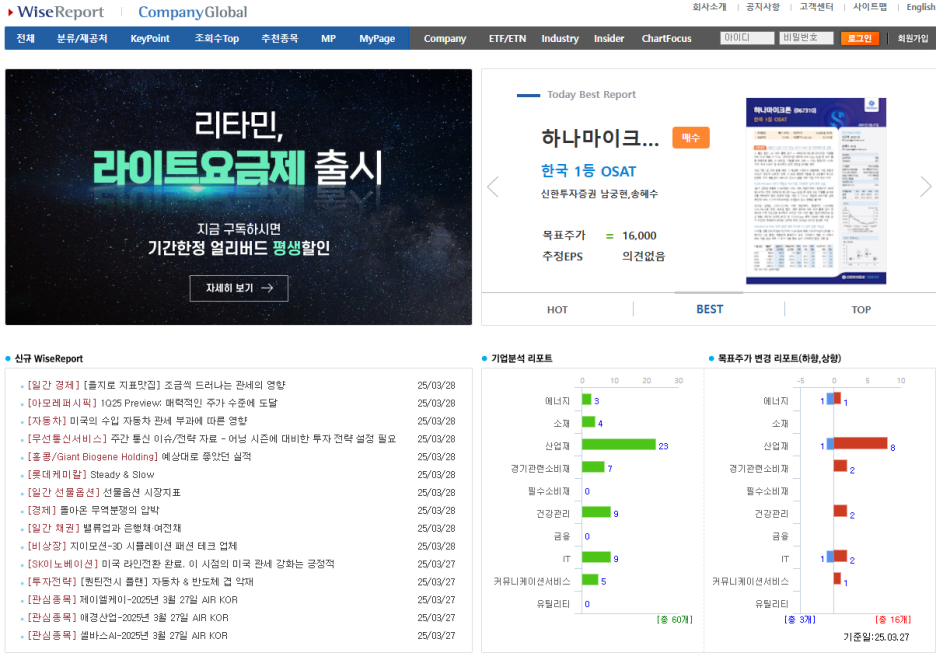Click 자세히 보기 button on banner
Image resolution: width=936 pixels, height=653 pixels.
click(x=239, y=288)
